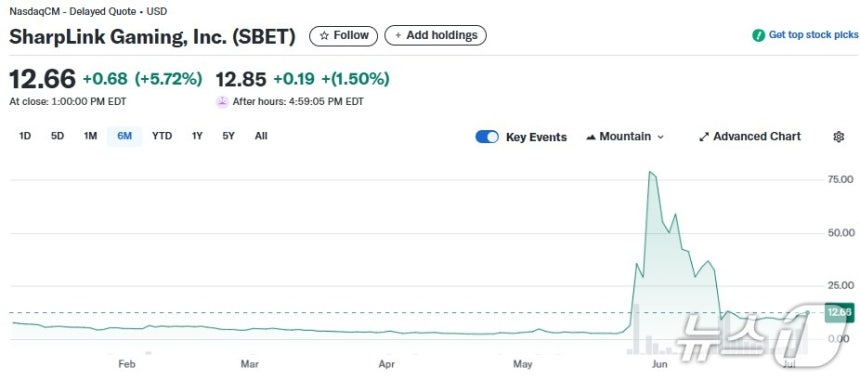Open chart settings gear icon
This screenshot has width=860, height=380.
tap(838, 137)
